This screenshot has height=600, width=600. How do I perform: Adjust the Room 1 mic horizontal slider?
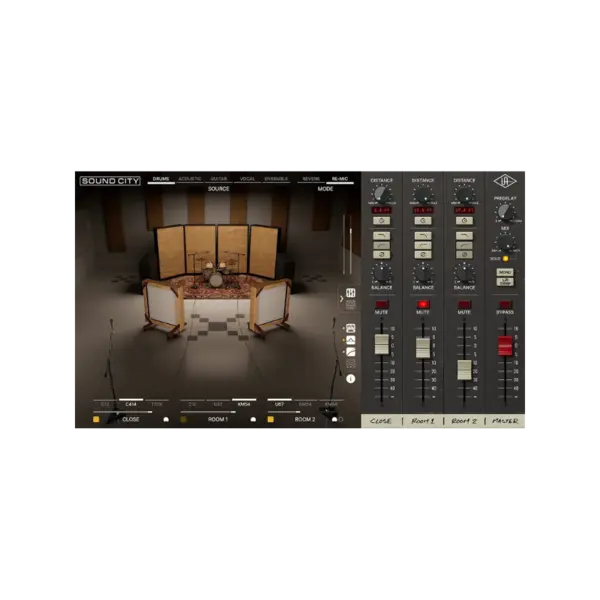click(x=208, y=412)
